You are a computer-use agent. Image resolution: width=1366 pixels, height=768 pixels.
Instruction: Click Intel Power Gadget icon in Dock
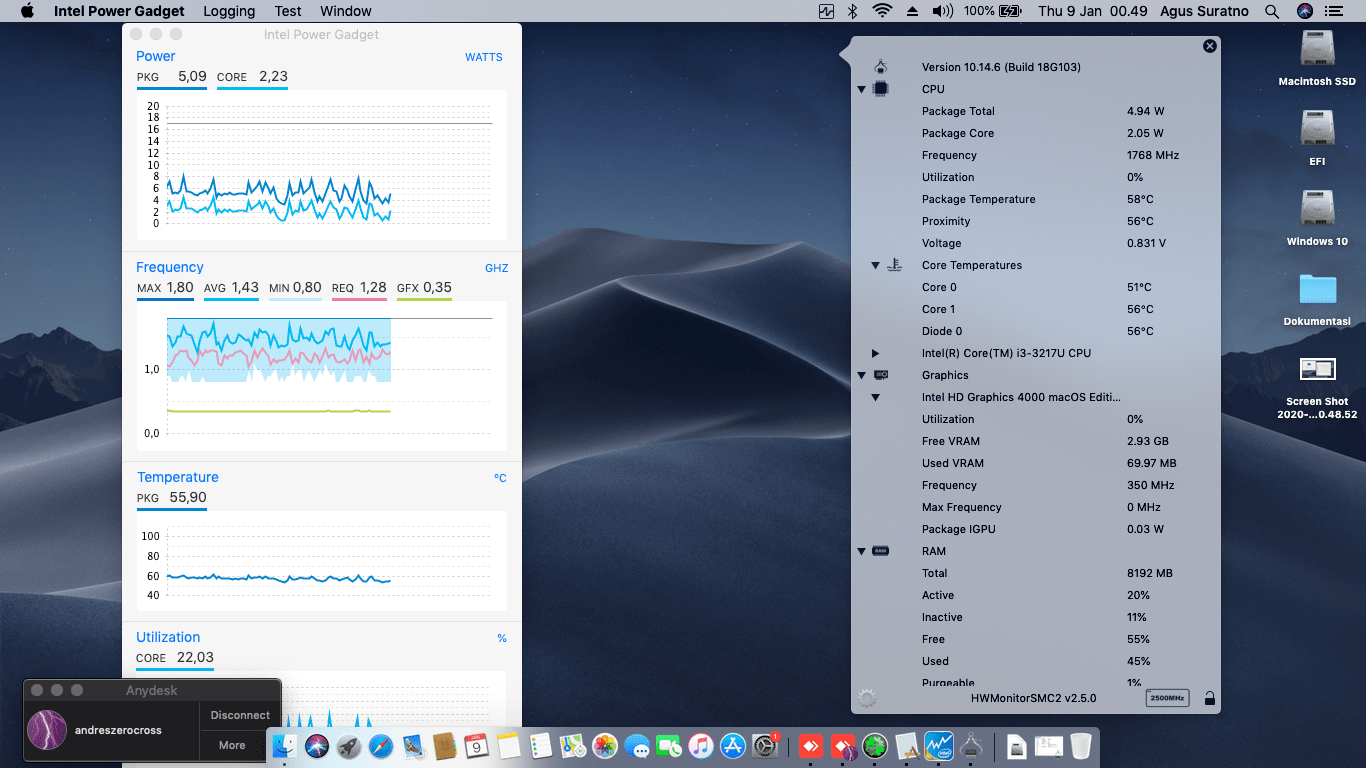click(x=939, y=746)
